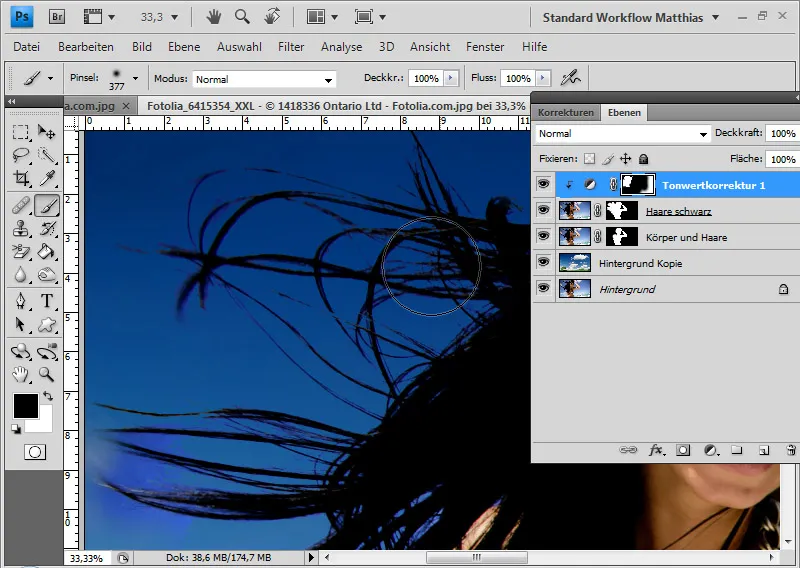Screen dimensions: 800x568
Task: Select the Eraser tool
Action: pyautogui.click(x=21, y=251)
